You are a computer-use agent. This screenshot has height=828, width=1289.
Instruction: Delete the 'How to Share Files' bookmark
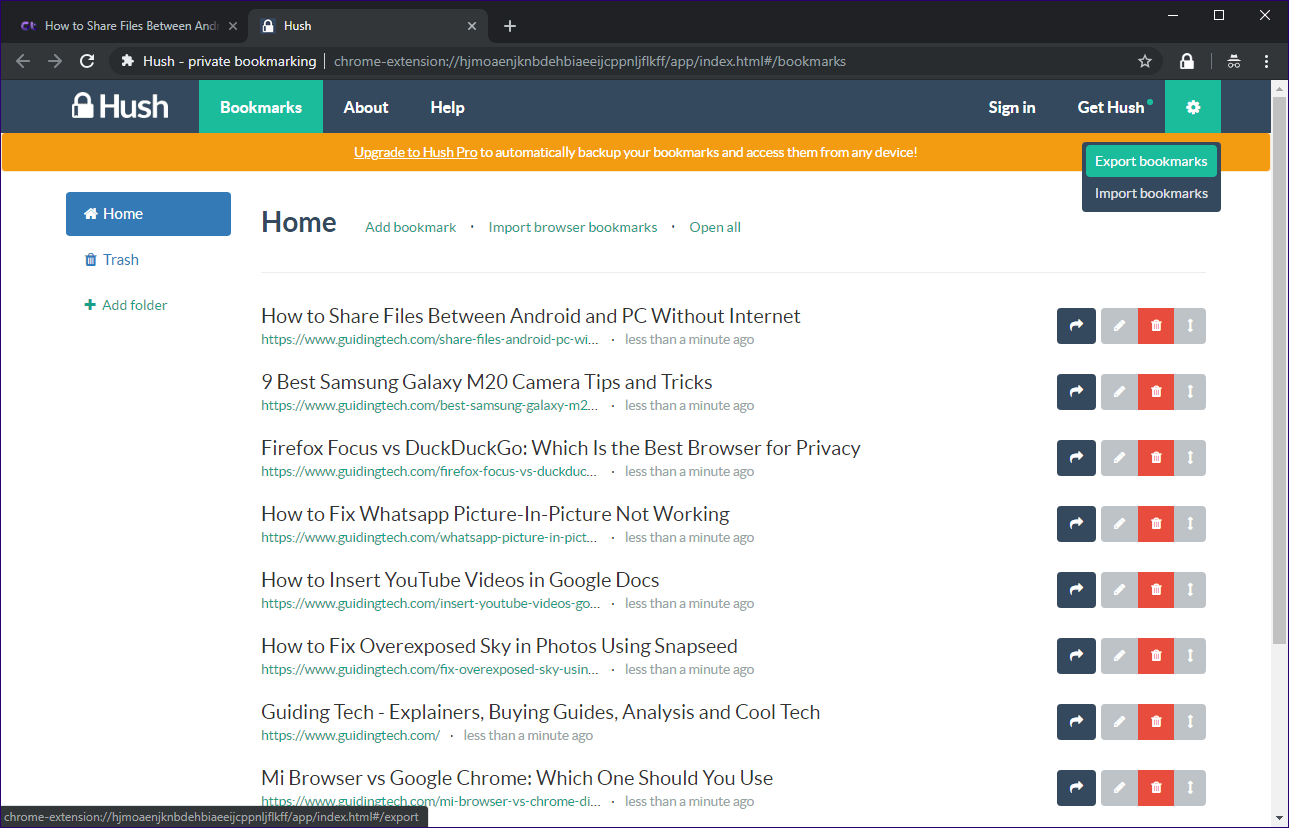coord(1156,326)
